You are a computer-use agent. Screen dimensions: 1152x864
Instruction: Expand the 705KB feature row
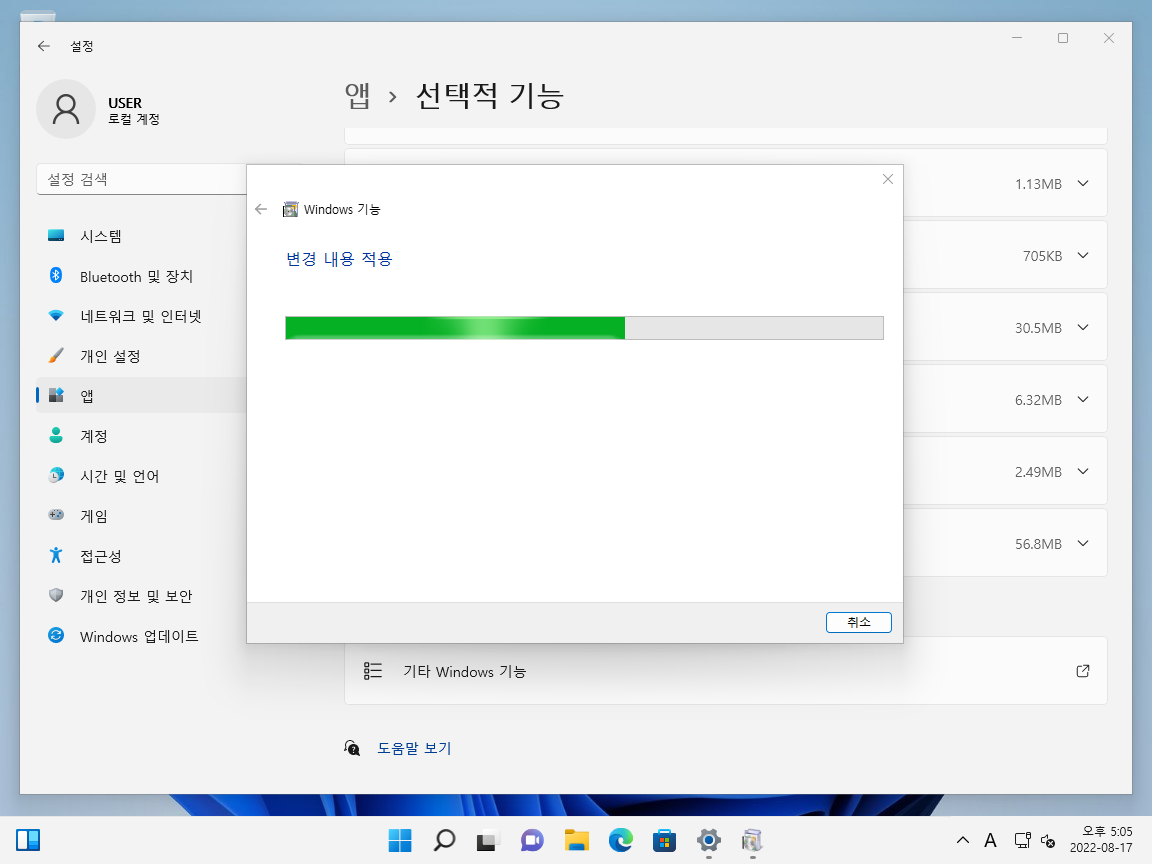point(1083,256)
